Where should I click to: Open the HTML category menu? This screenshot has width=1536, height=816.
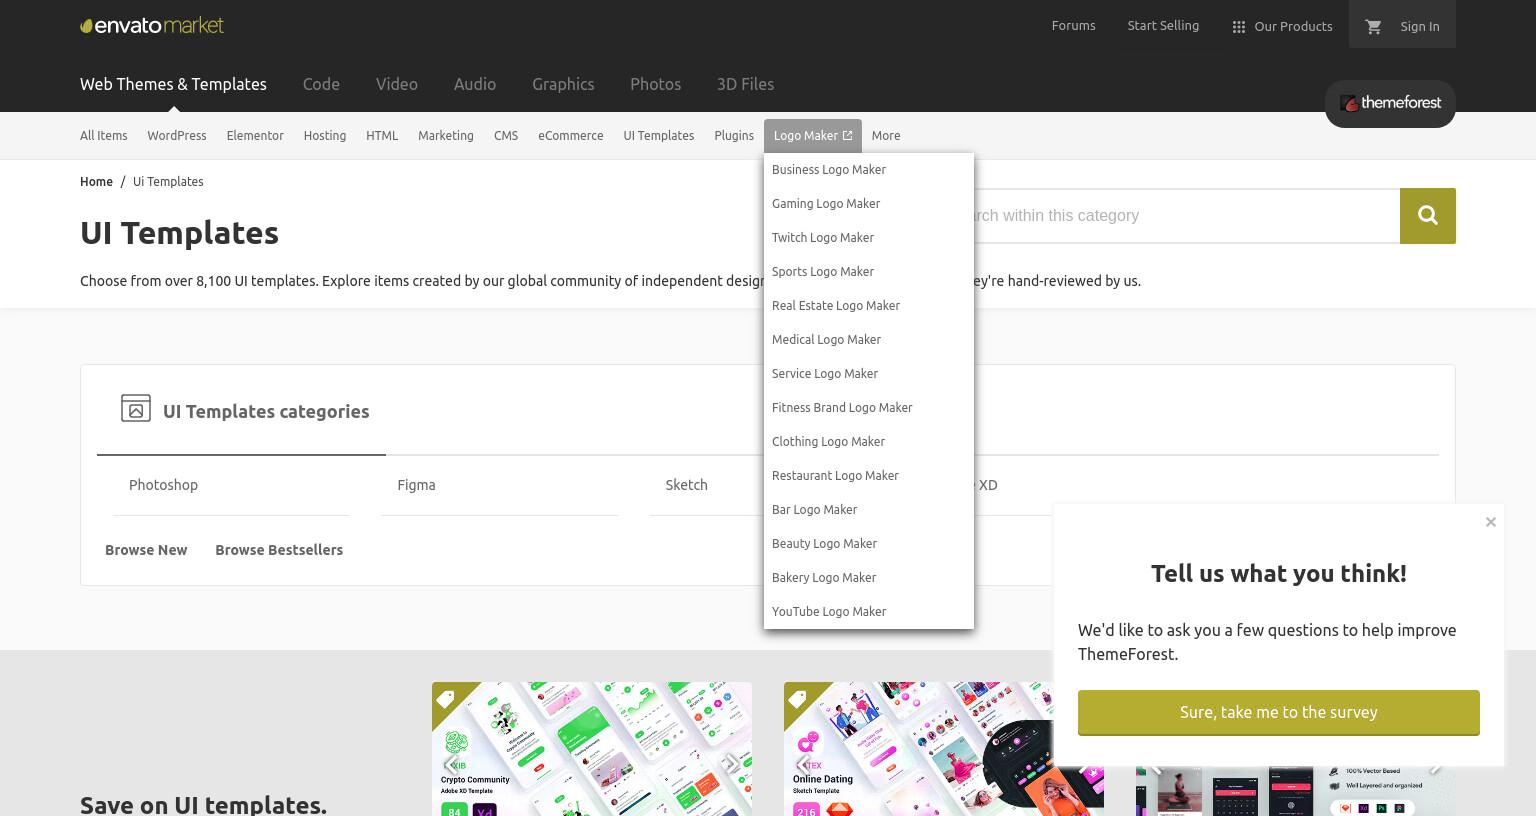click(382, 135)
